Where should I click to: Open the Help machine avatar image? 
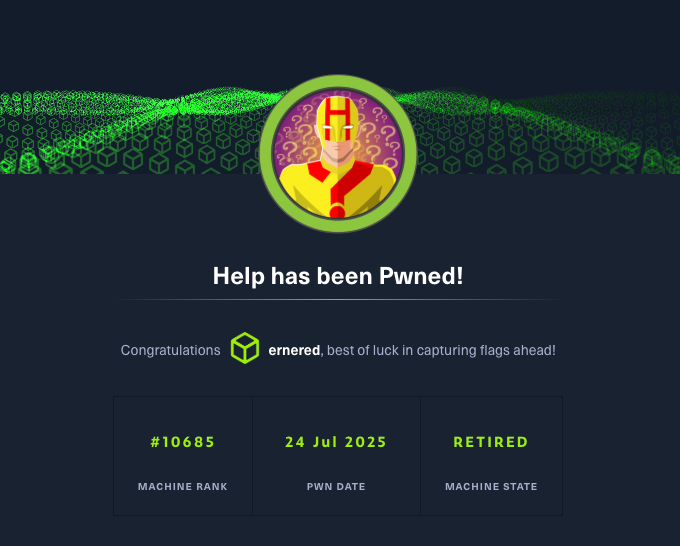(338, 154)
